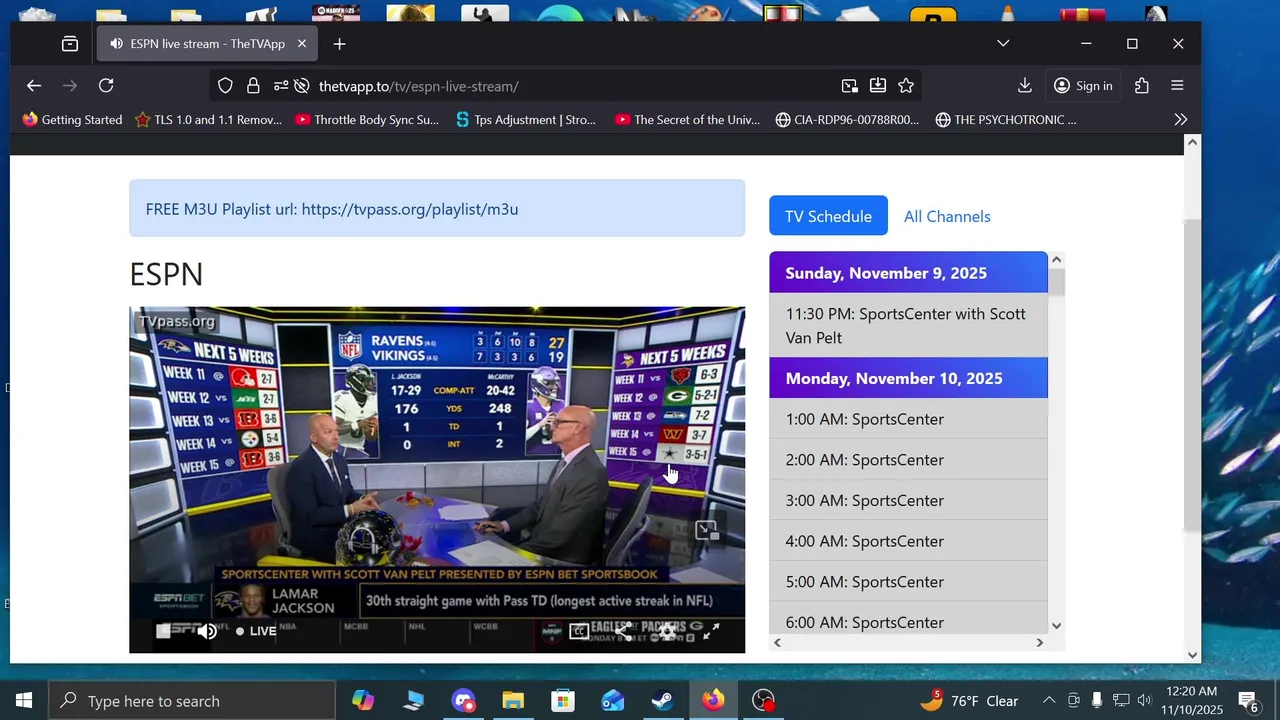Stop the ESPN video stream
This screenshot has height=720, width=1280.
[164, 631]
